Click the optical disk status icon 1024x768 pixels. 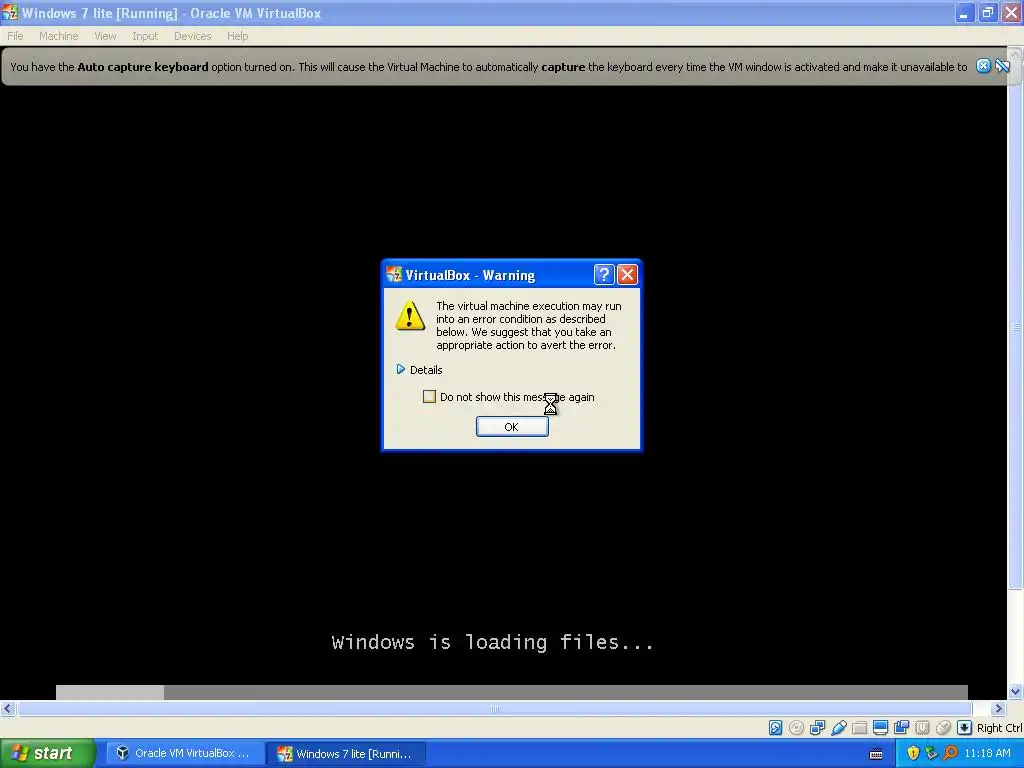[x=796, y=728]
